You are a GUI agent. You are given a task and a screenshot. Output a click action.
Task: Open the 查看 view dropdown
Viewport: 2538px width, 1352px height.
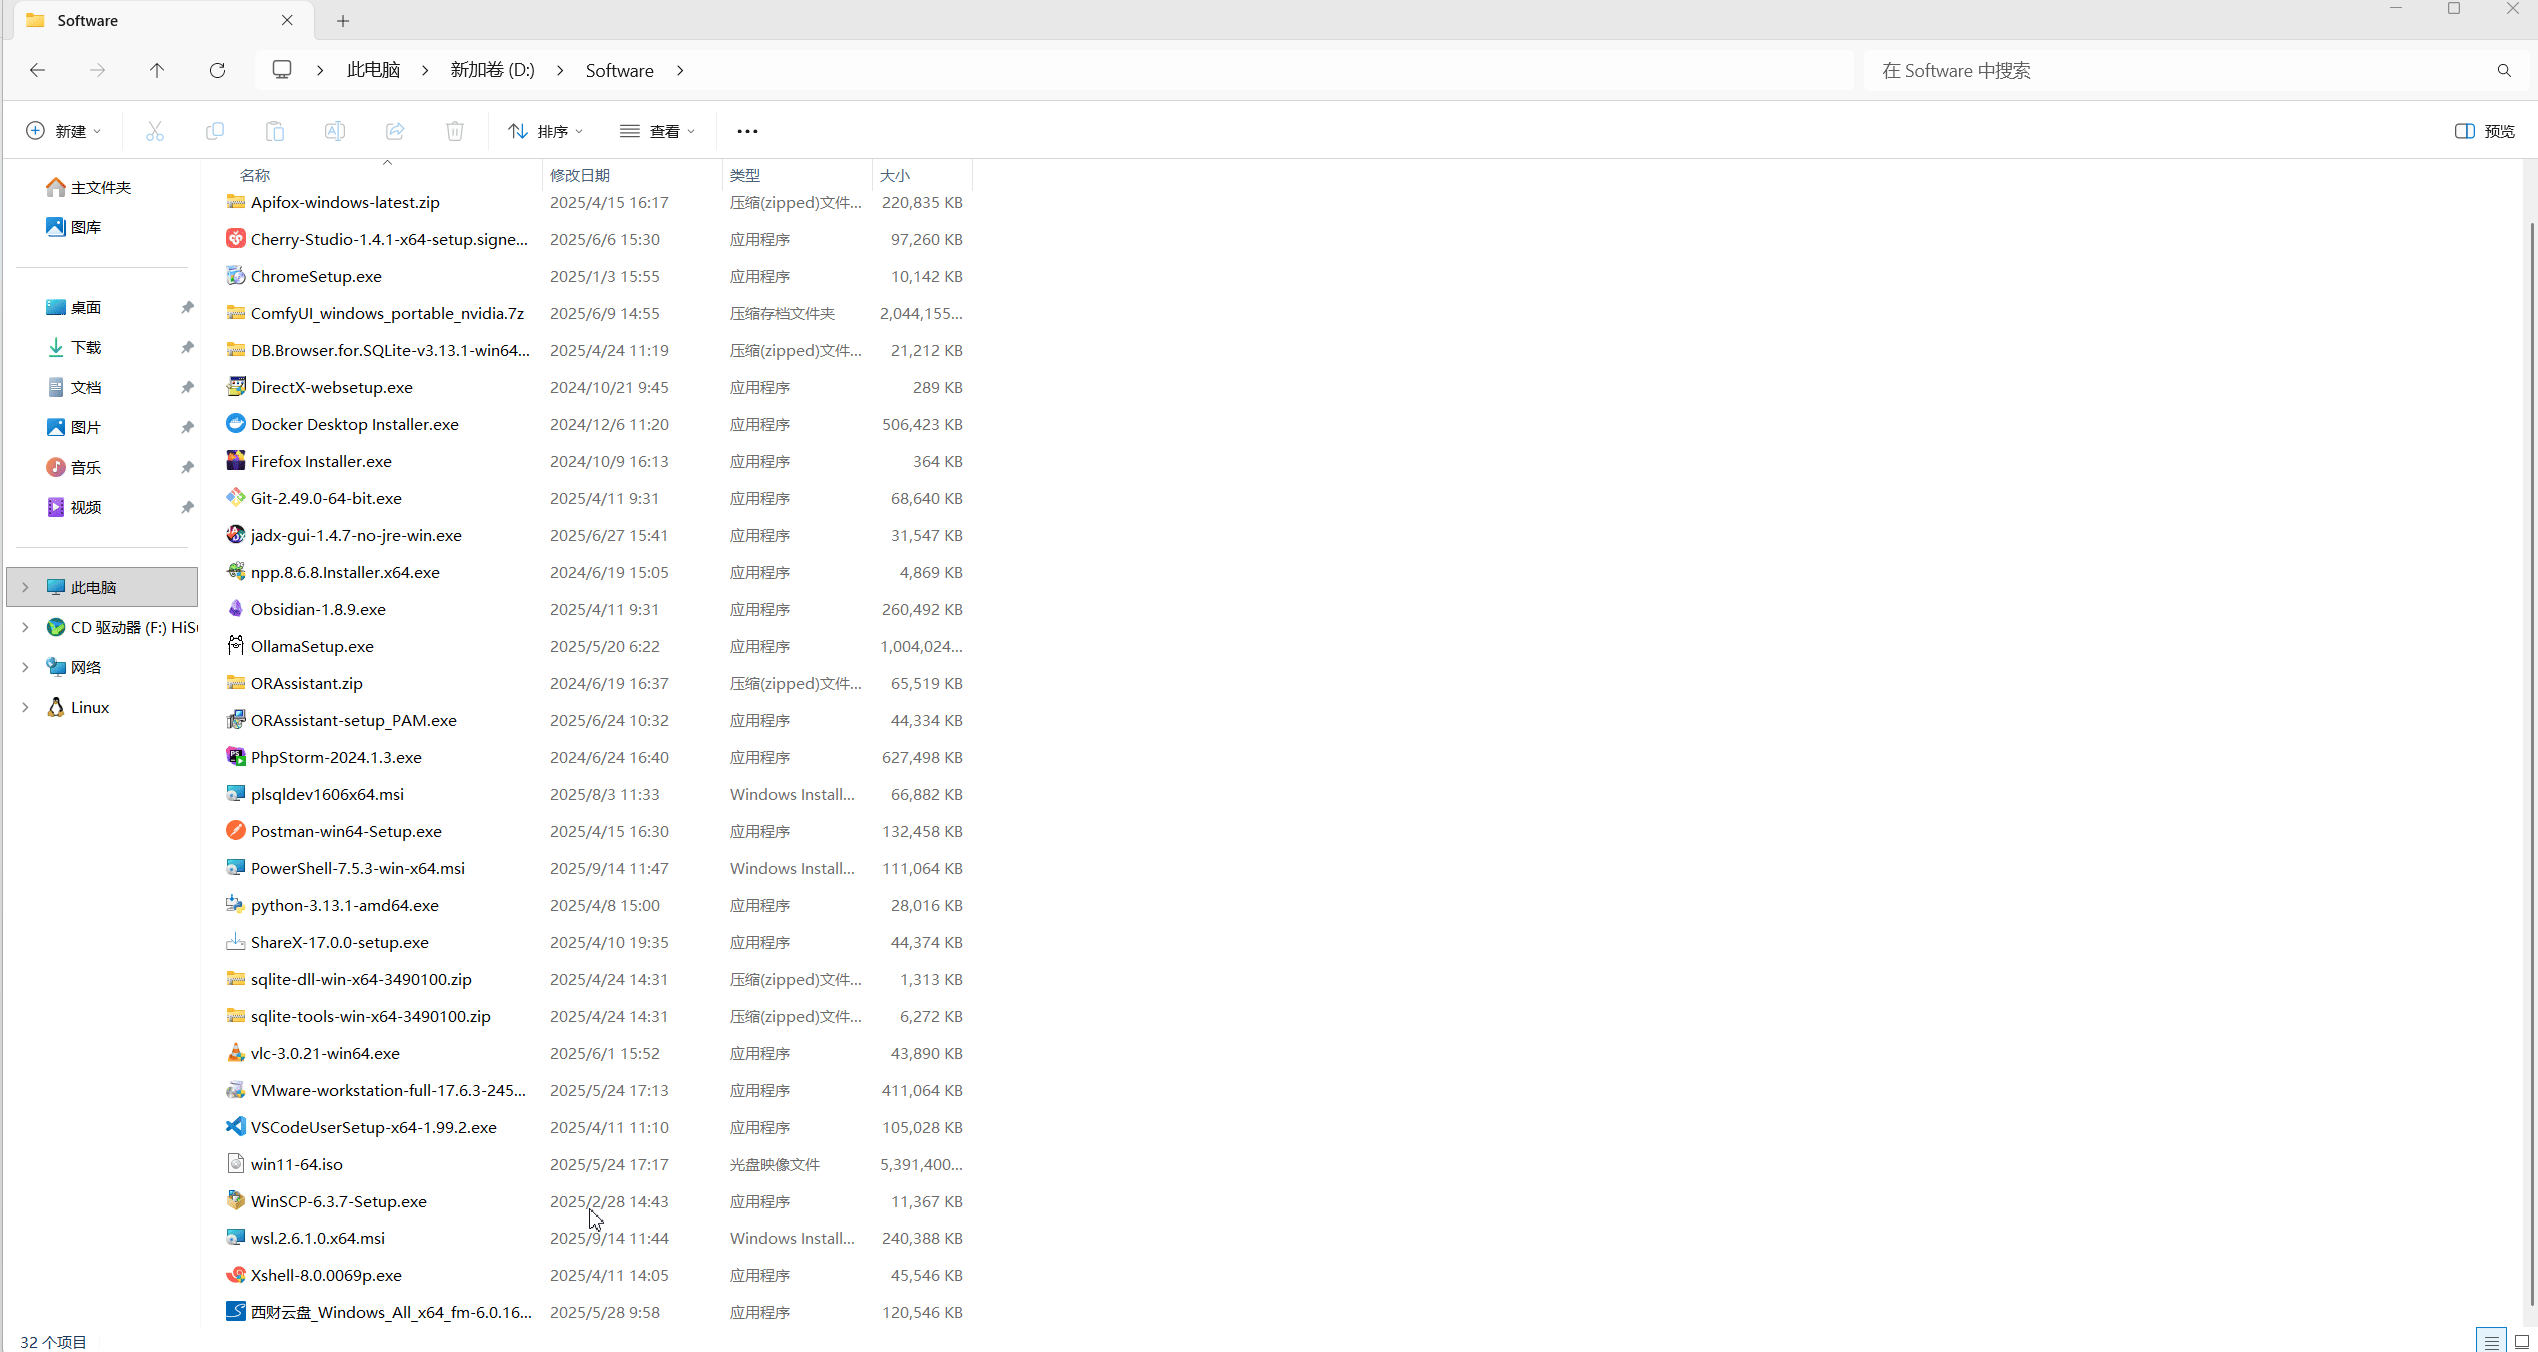click(657, 131)
